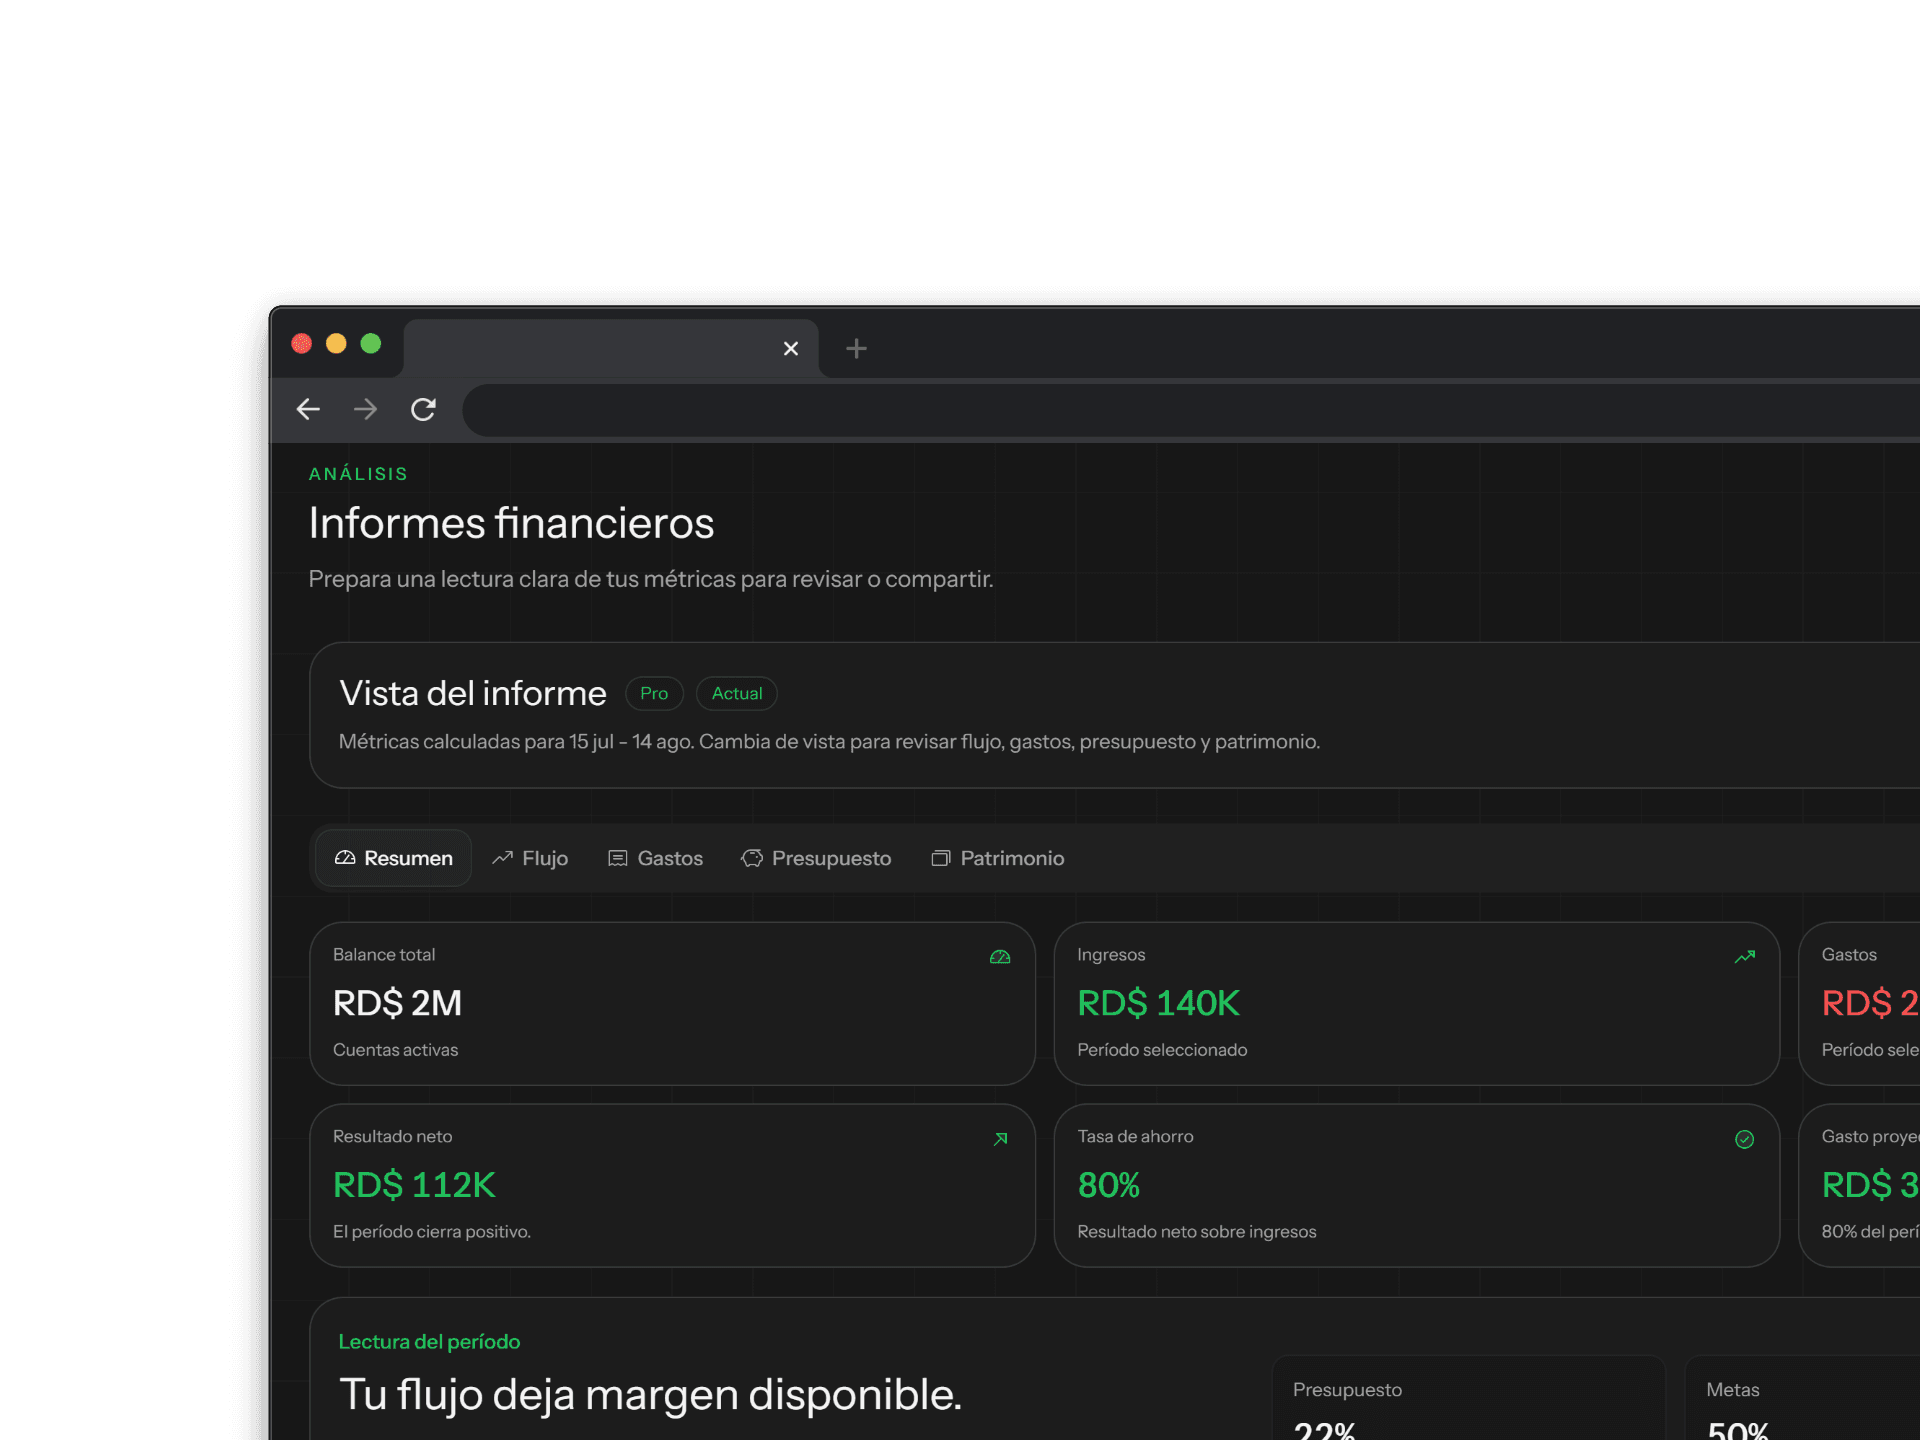Click the trend-up icon on Ingresos card

pyautogui.click(x=1745, y=957)
